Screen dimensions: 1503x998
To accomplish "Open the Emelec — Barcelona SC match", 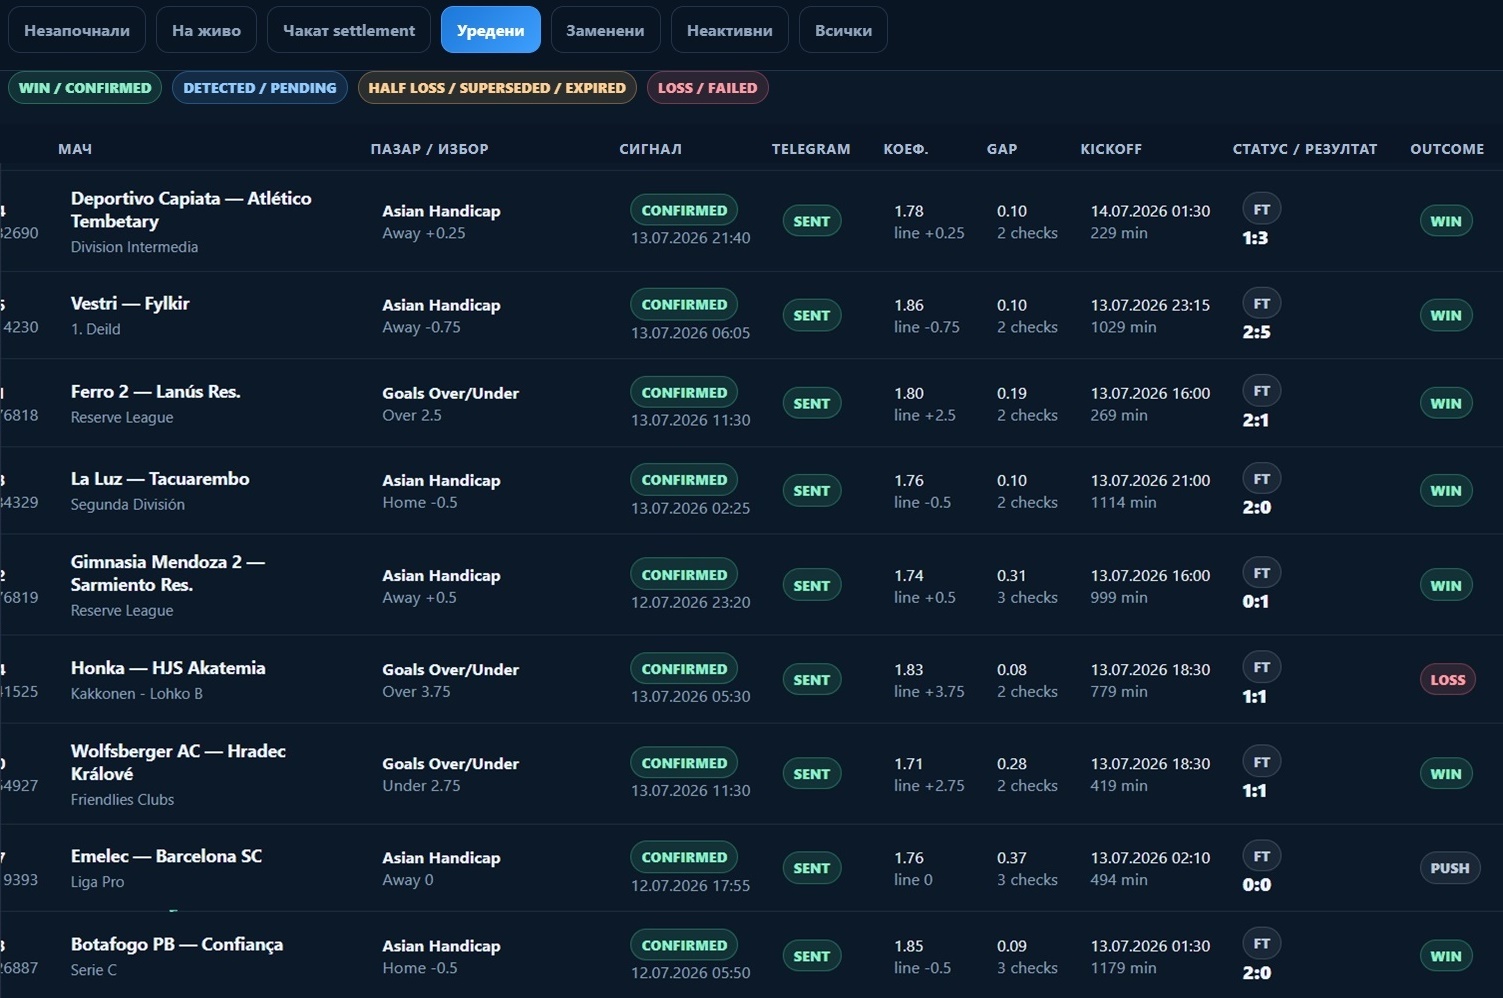I will point(166,856).
